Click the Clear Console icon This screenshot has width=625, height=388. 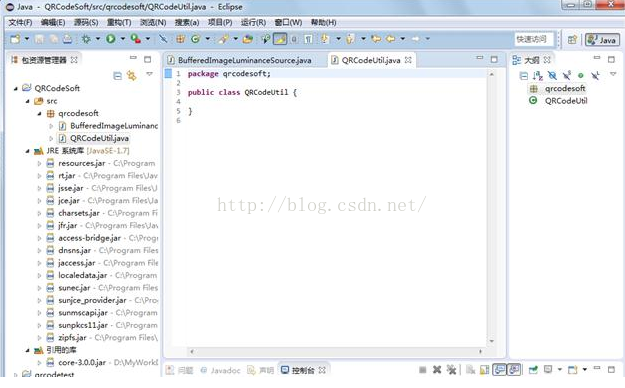(x=470, y=370)
